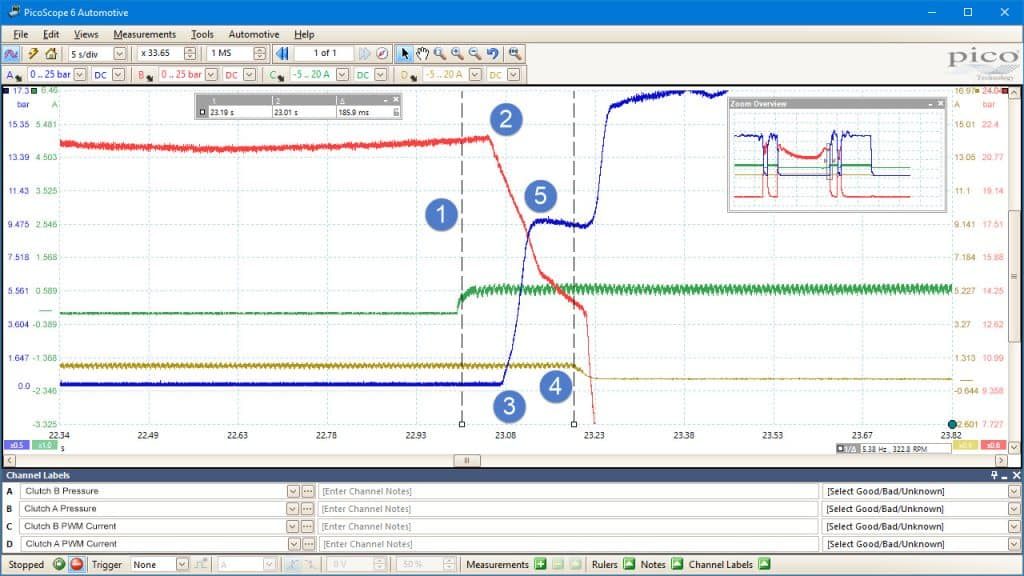
Task: Open the Trigger mode None dropdown
Action: (x=182, y=564)
